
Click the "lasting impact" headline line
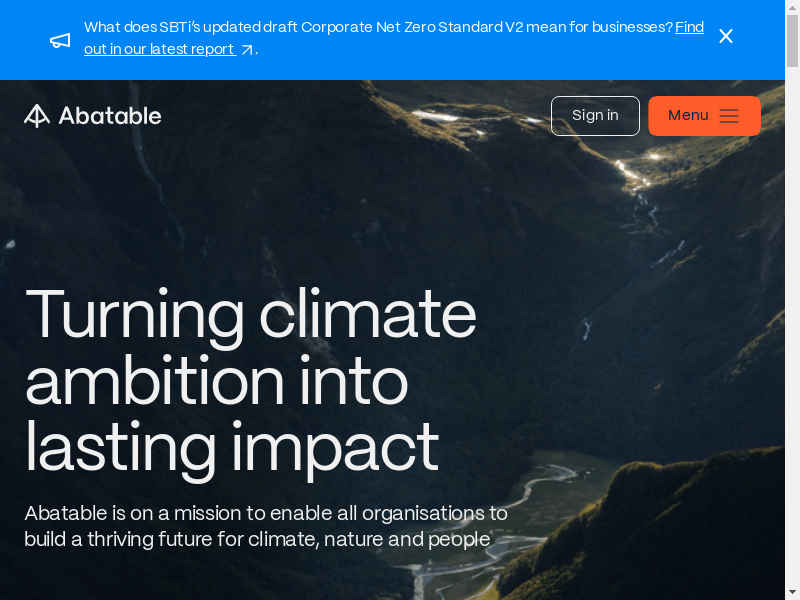232,446
